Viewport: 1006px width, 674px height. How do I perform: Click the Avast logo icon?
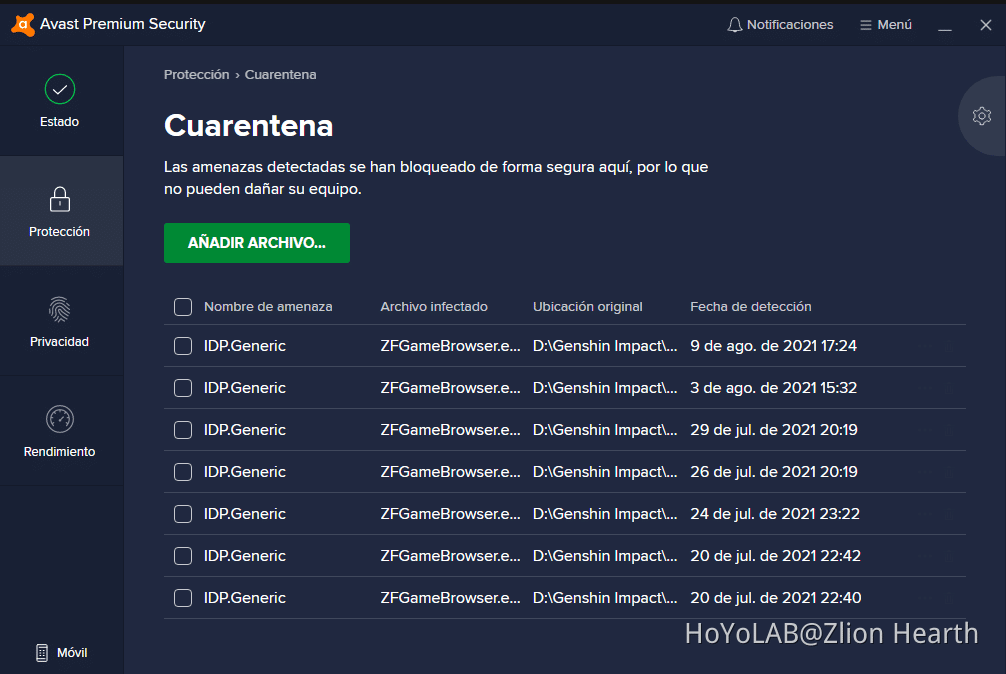click(22, 24)
